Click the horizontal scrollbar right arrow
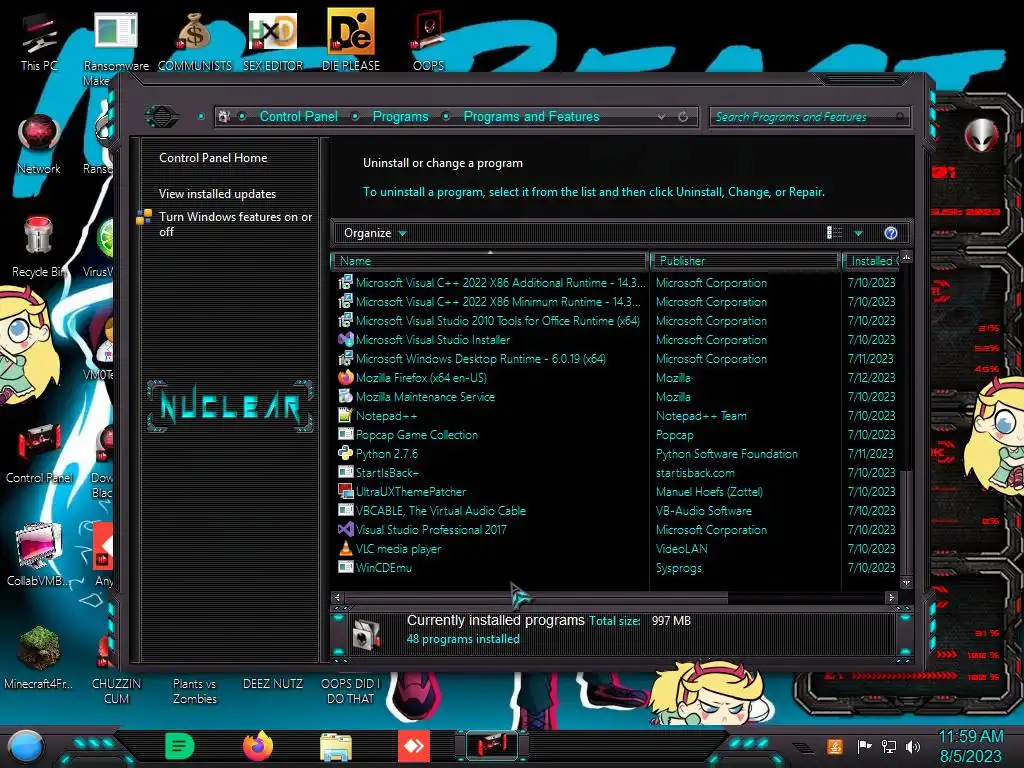The image size is (1024, 768). tap(891, 598)
